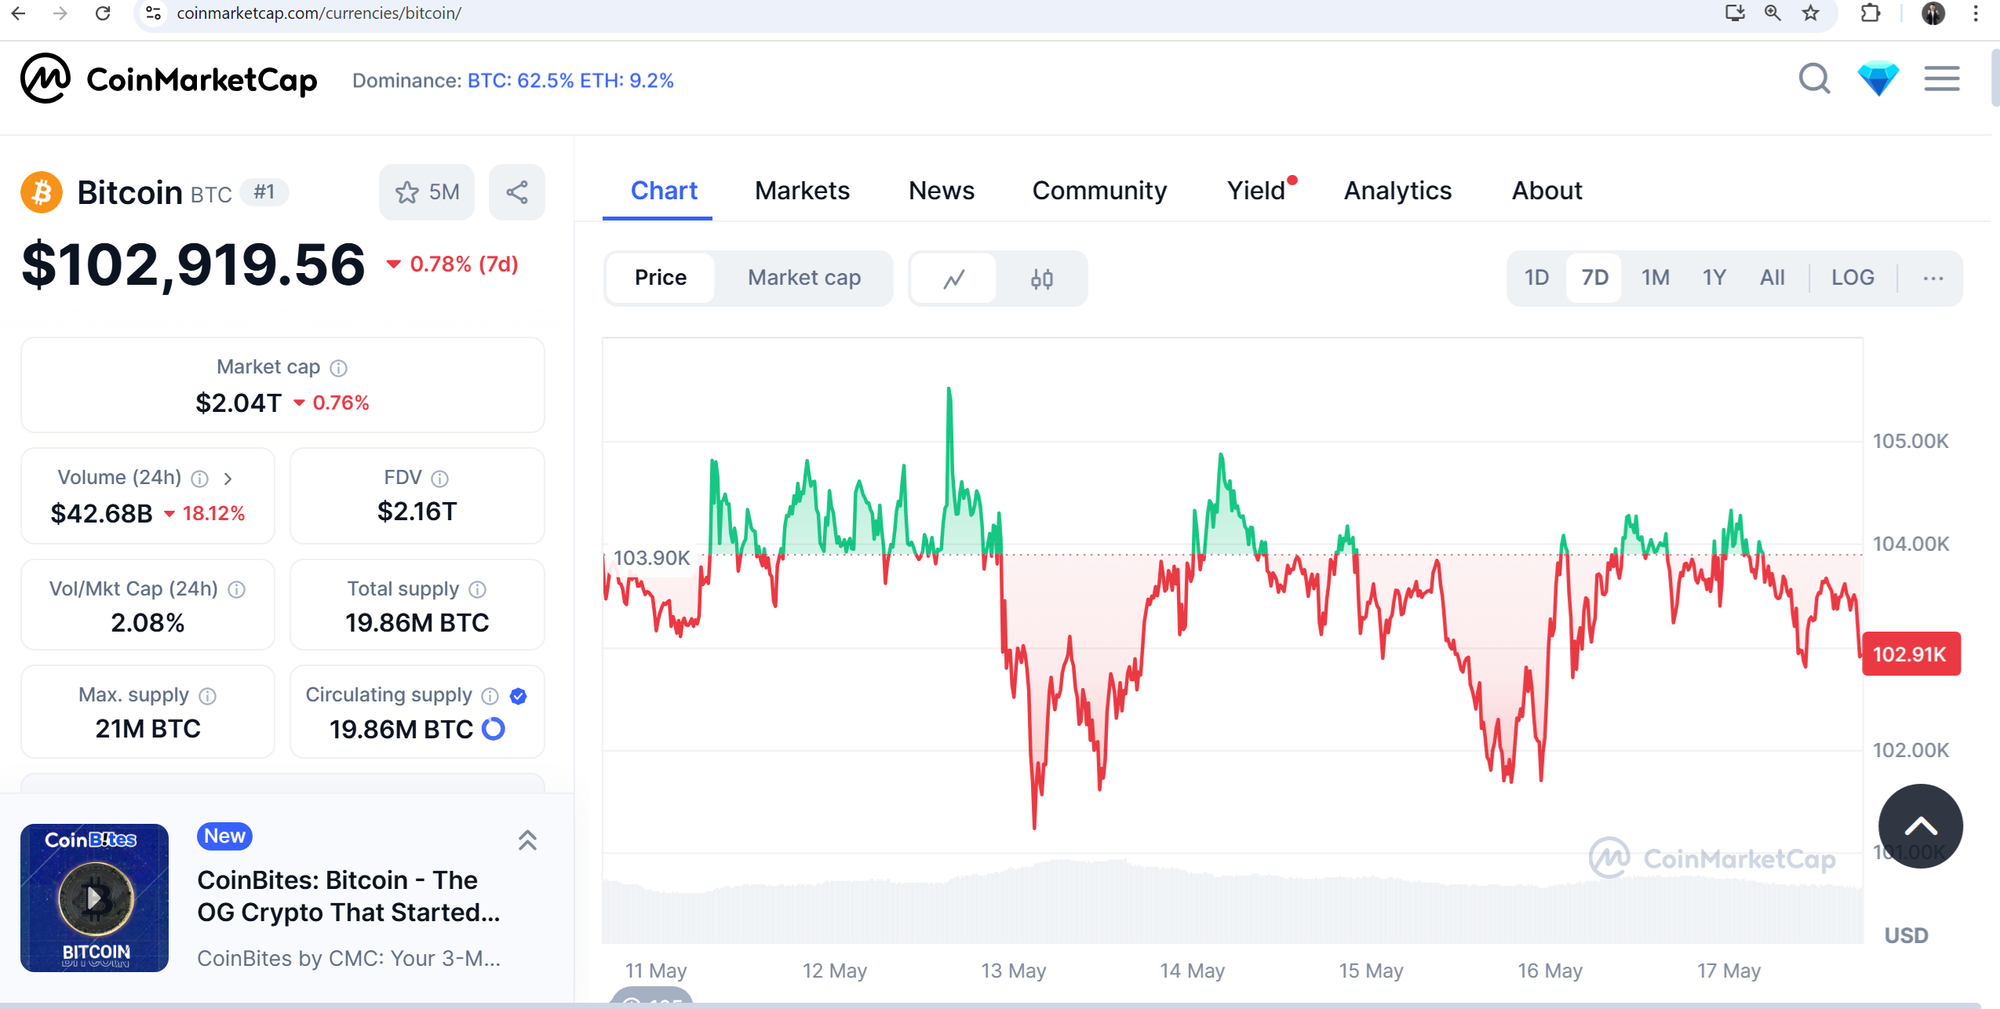Screen dimensions: 2000x1009
Task: Share Bitcoin page via share icon
Action: pyautogui.click(x=517, y=192)
